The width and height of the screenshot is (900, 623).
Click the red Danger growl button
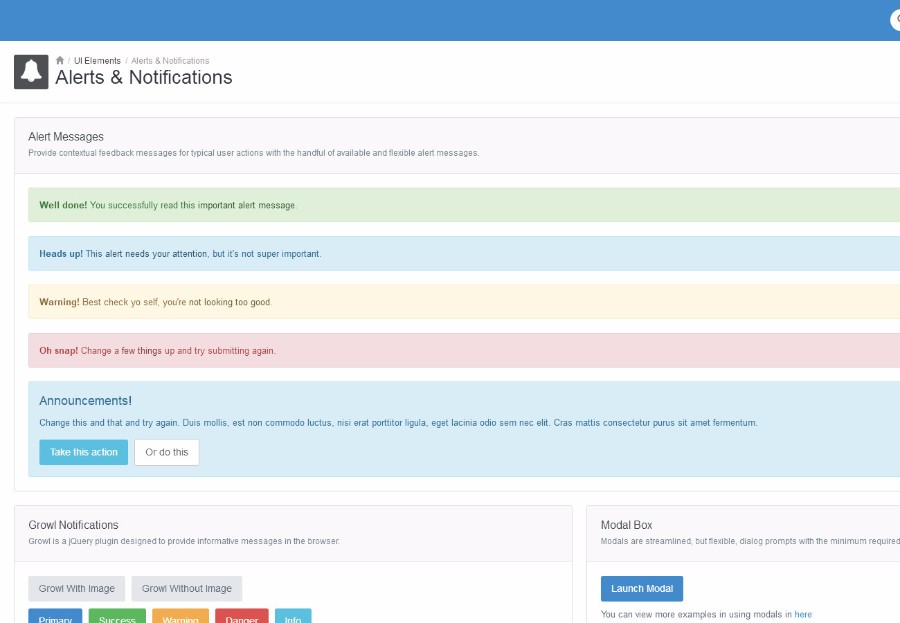pyautogui.click(x=241, y=617)
